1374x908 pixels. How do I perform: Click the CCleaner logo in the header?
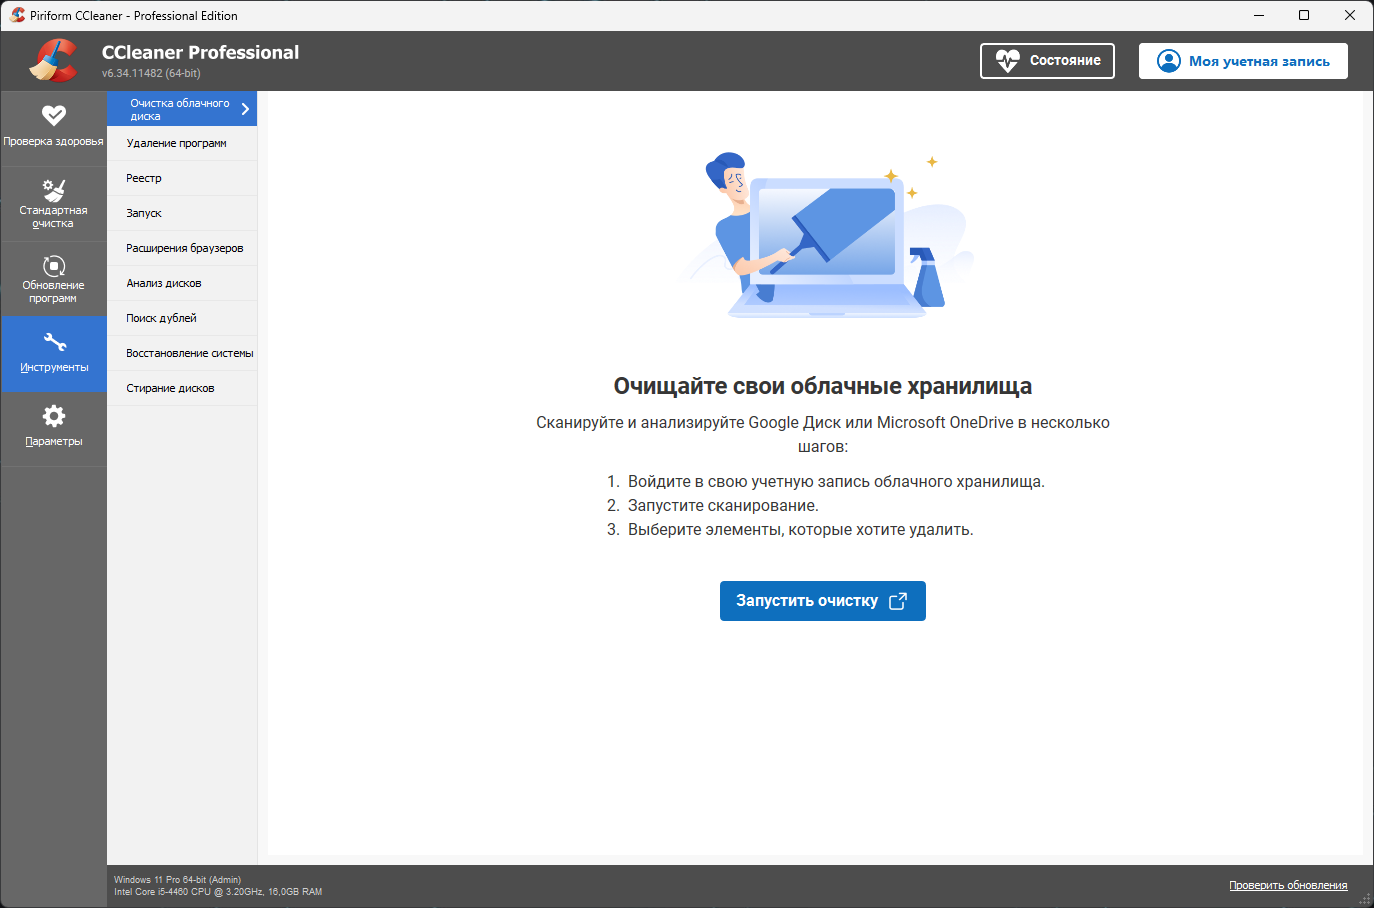tap(55, 60)
